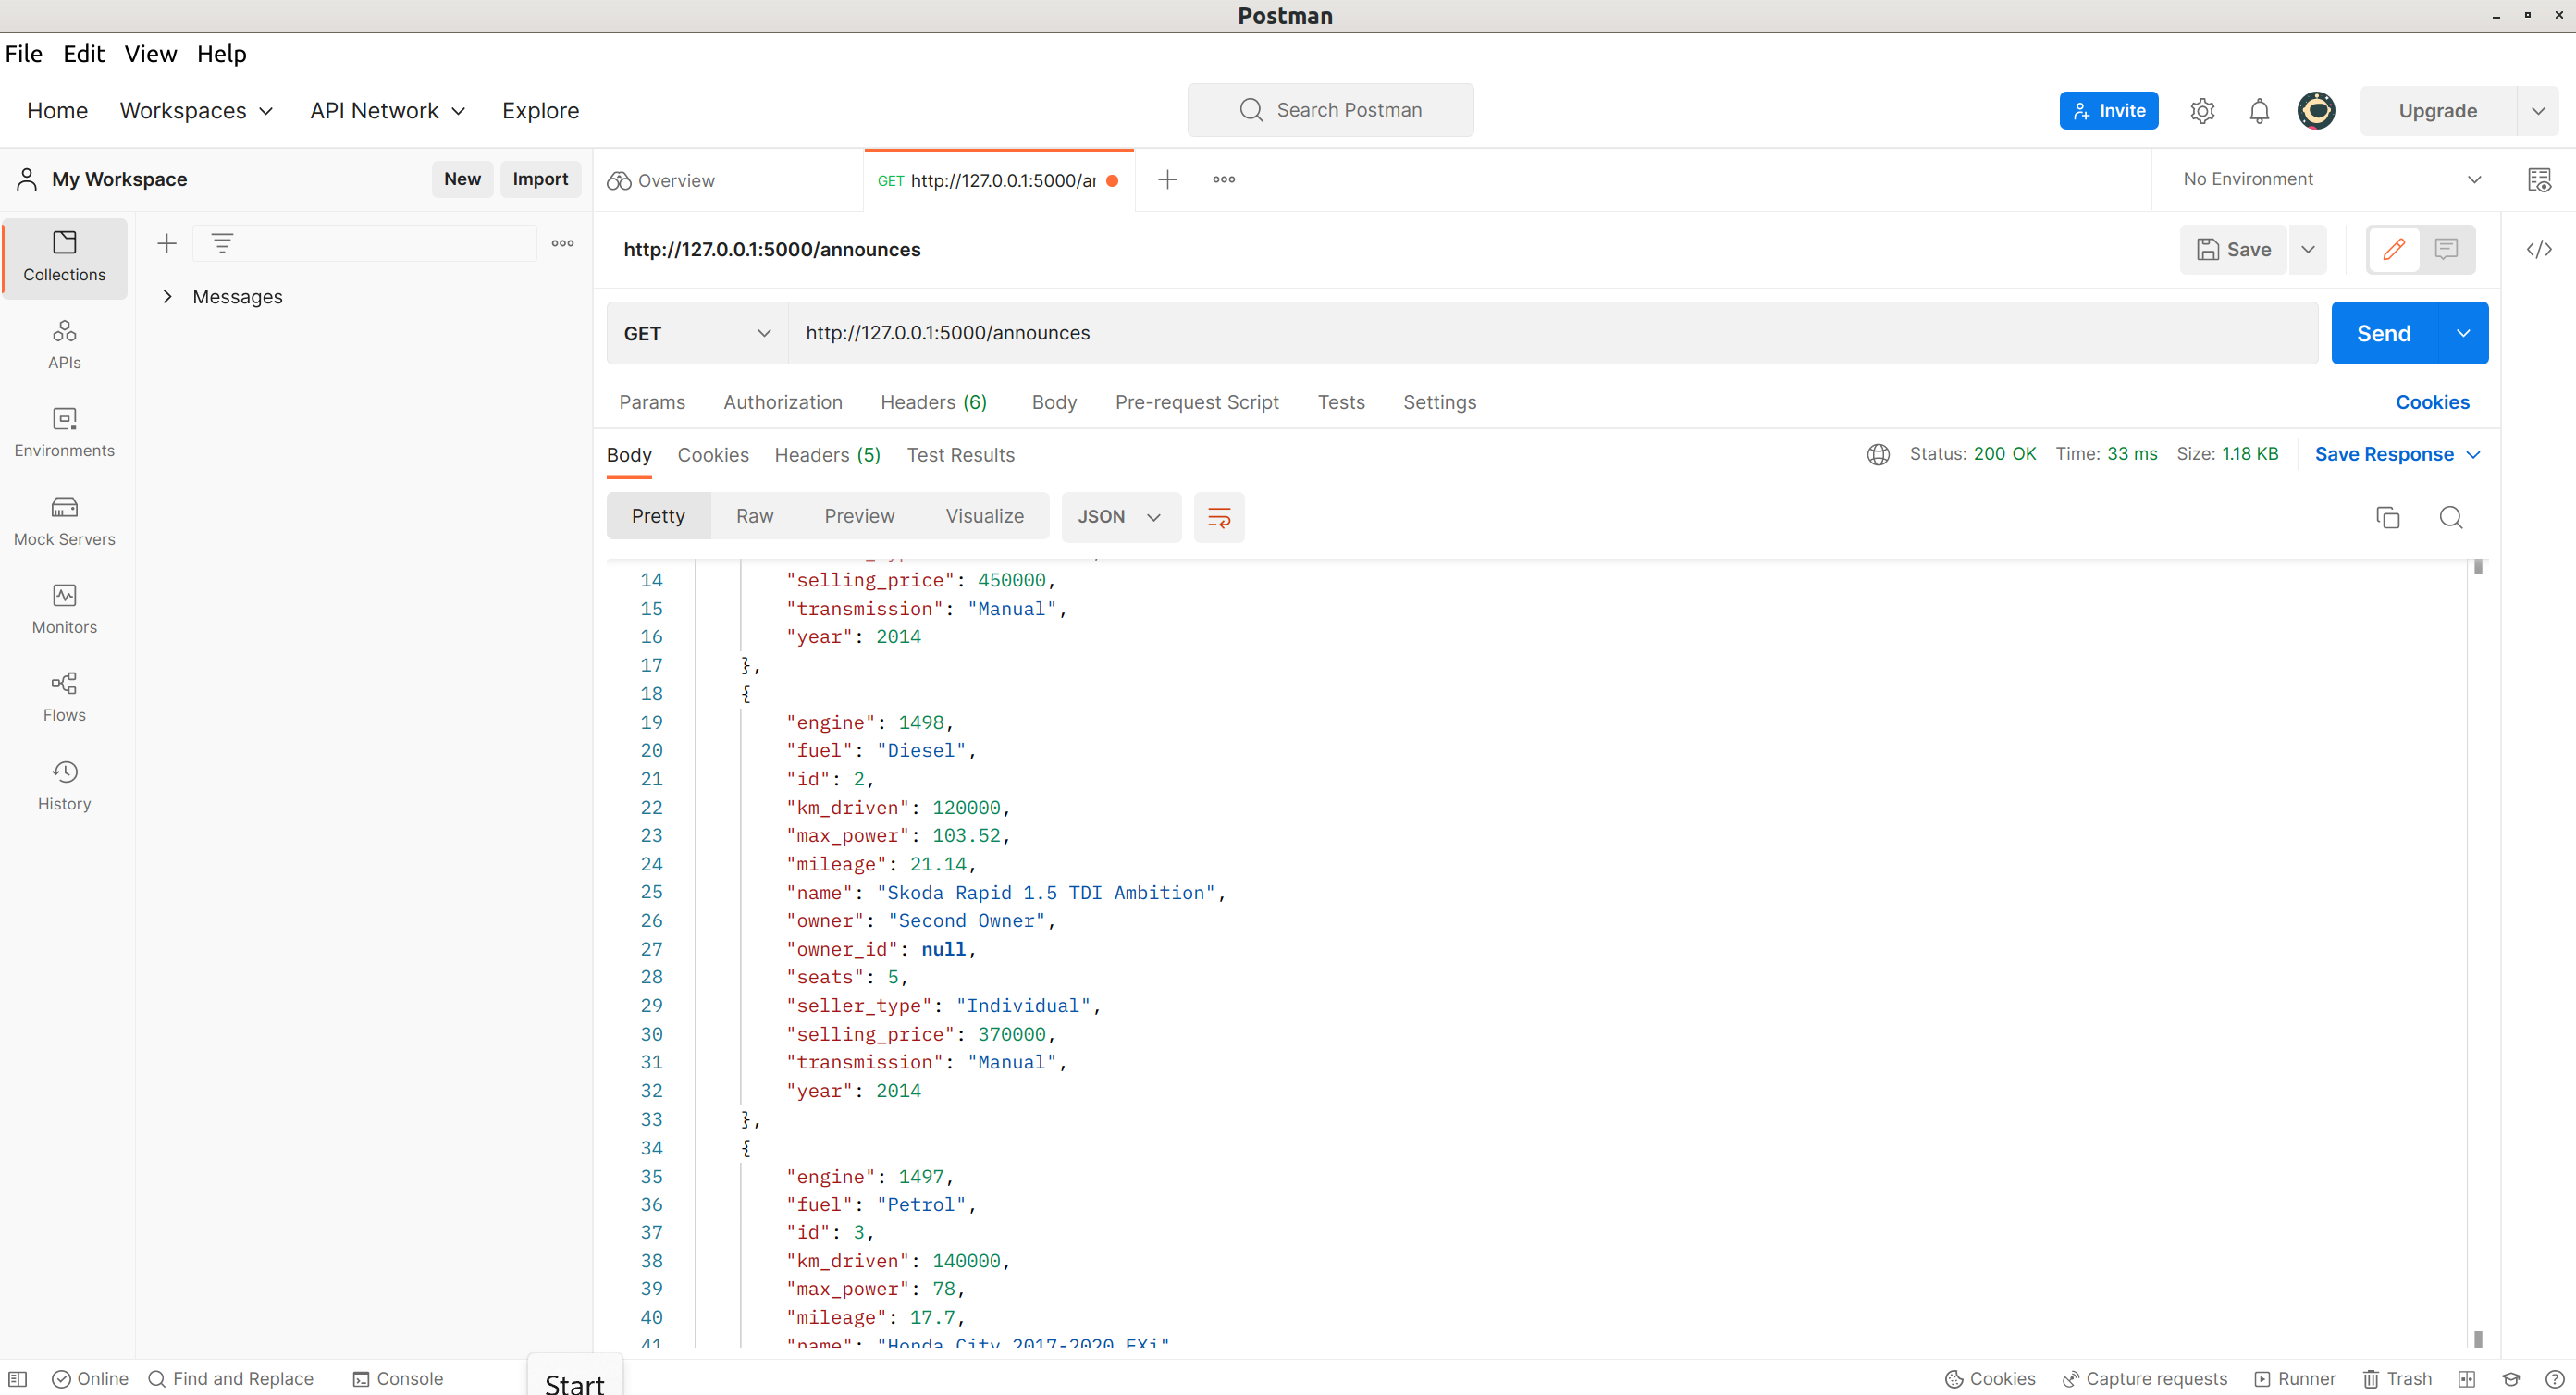Copy response body with copy icon
2576x1395 pixels.
click(2387, 517)
